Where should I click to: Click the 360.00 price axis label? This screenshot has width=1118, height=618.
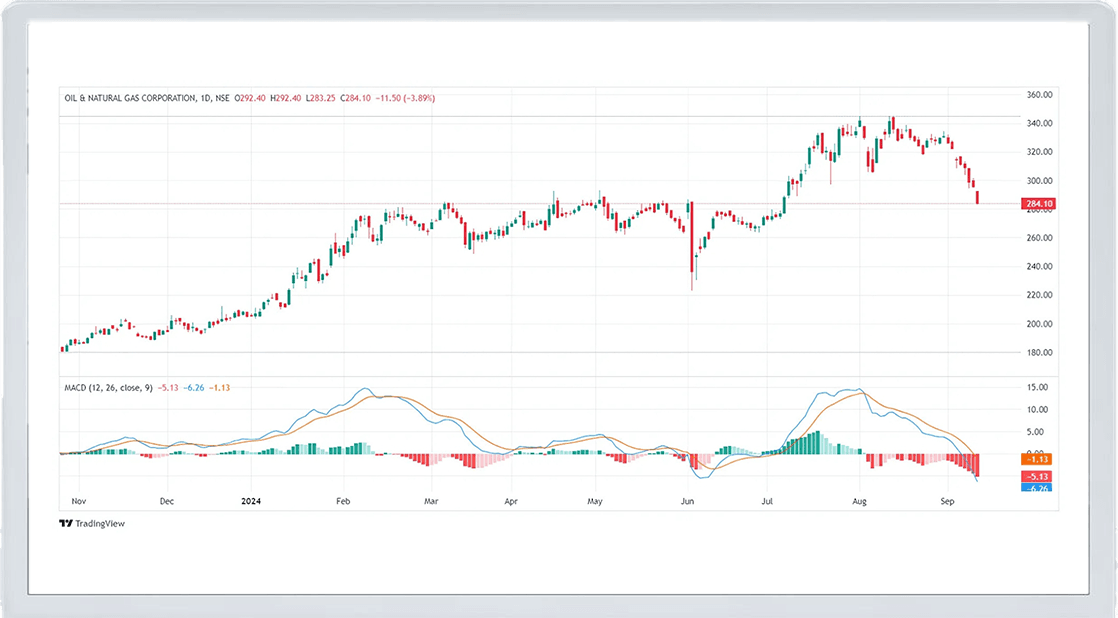pos(1040,95)
